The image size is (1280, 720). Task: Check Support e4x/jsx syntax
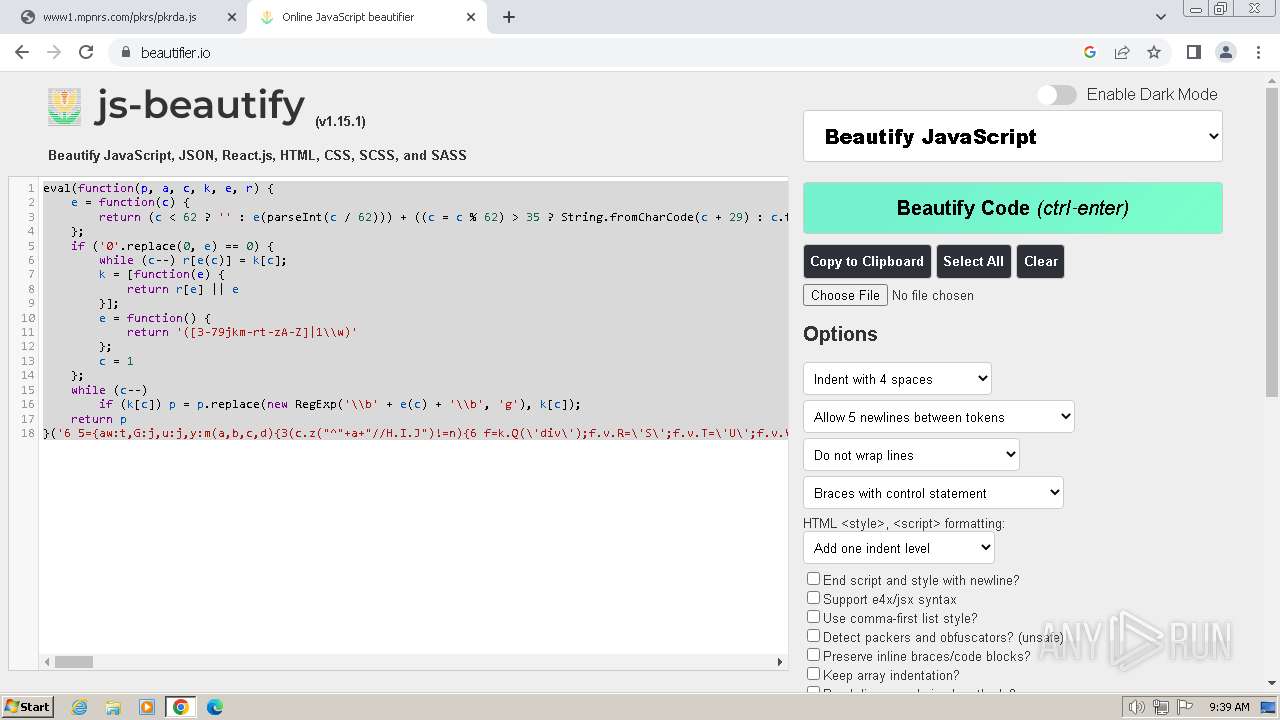[814, 598]
